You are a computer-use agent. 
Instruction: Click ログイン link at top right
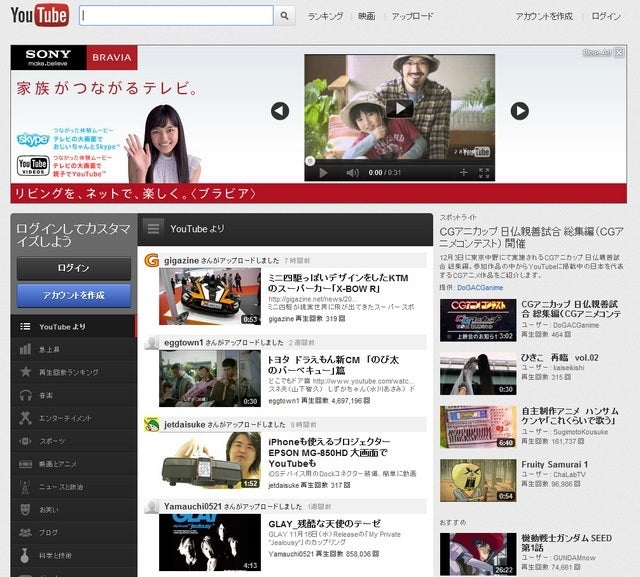click(606, 16)
